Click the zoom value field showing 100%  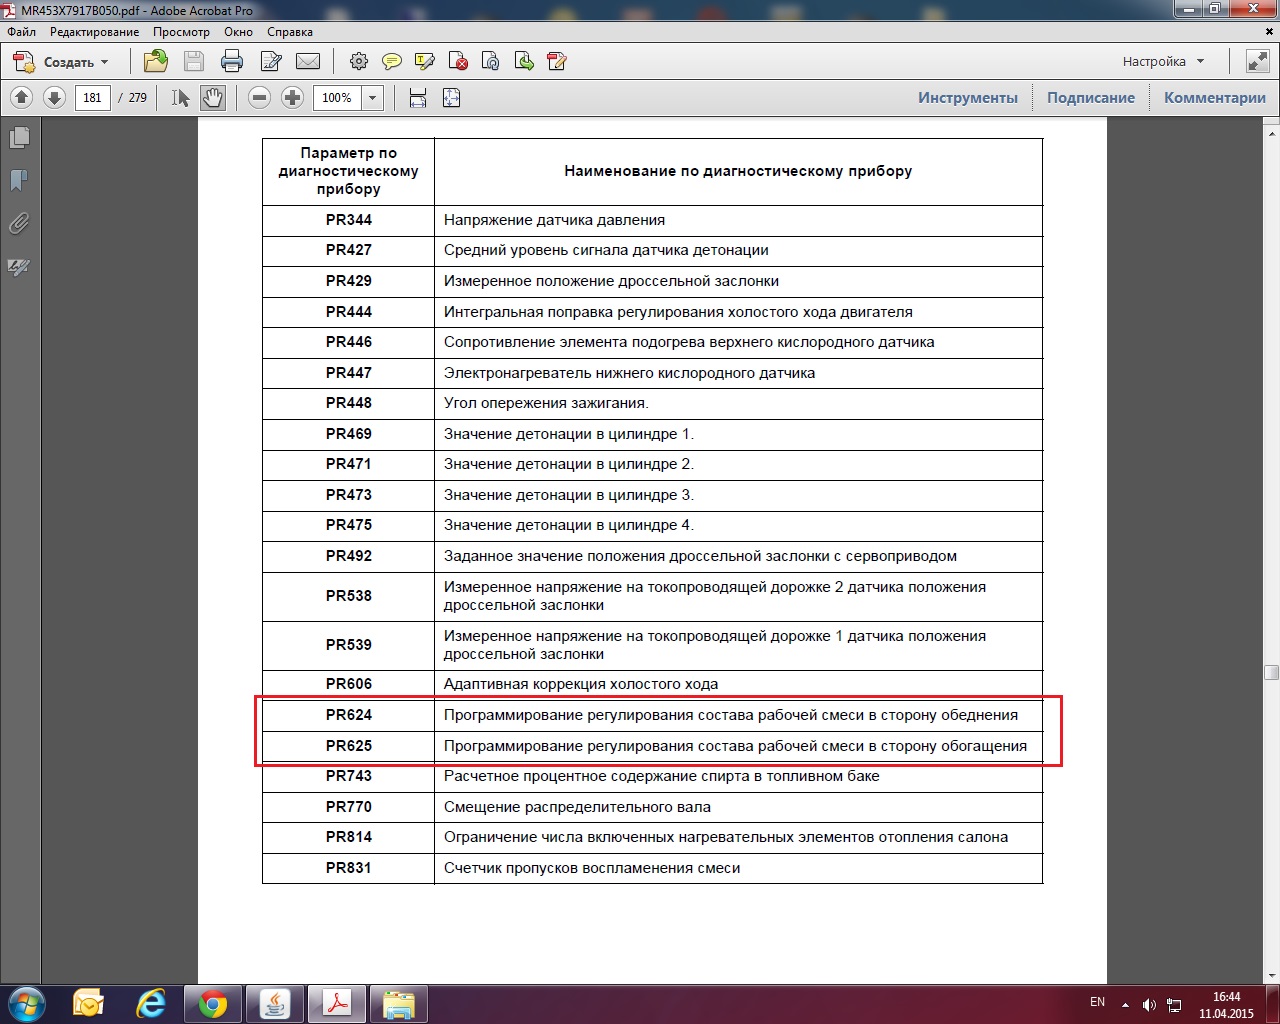coord(337,98)
